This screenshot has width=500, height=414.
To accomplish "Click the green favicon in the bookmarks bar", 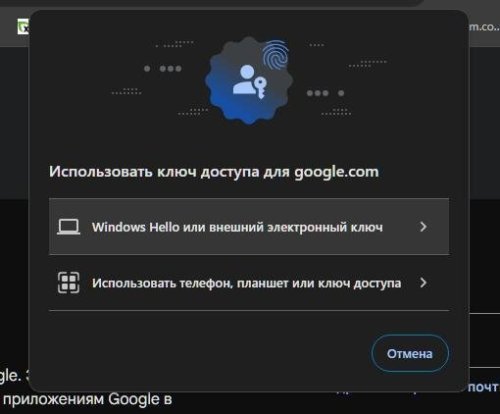I will 23,26.
